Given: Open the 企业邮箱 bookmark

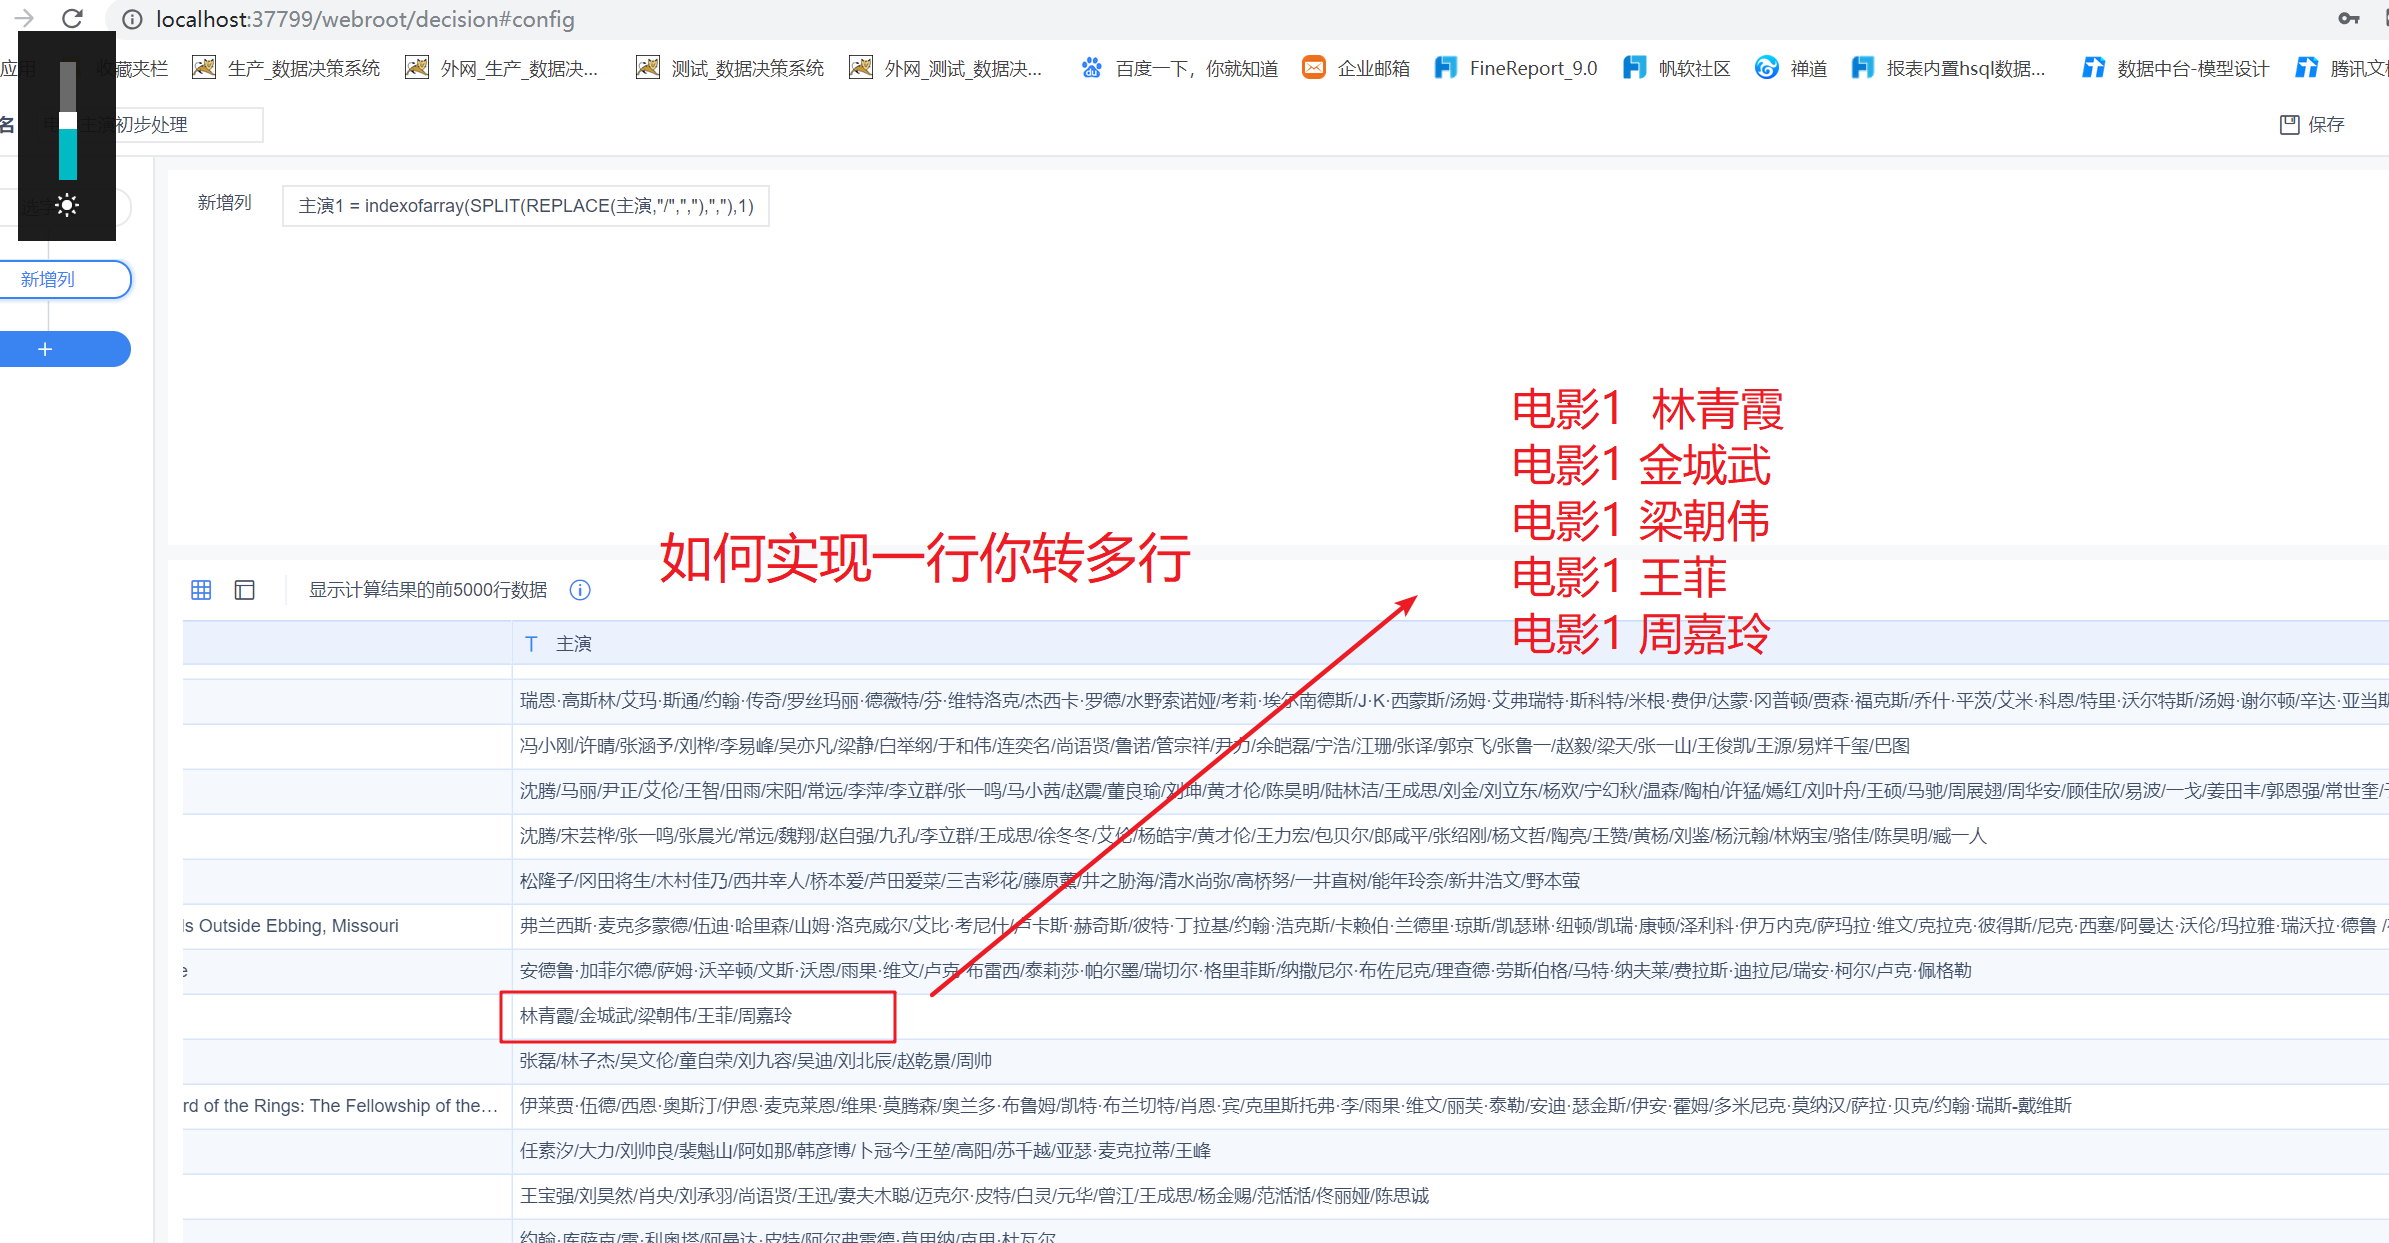Looking at the screenshot, I should click(x=1356, y=68).
